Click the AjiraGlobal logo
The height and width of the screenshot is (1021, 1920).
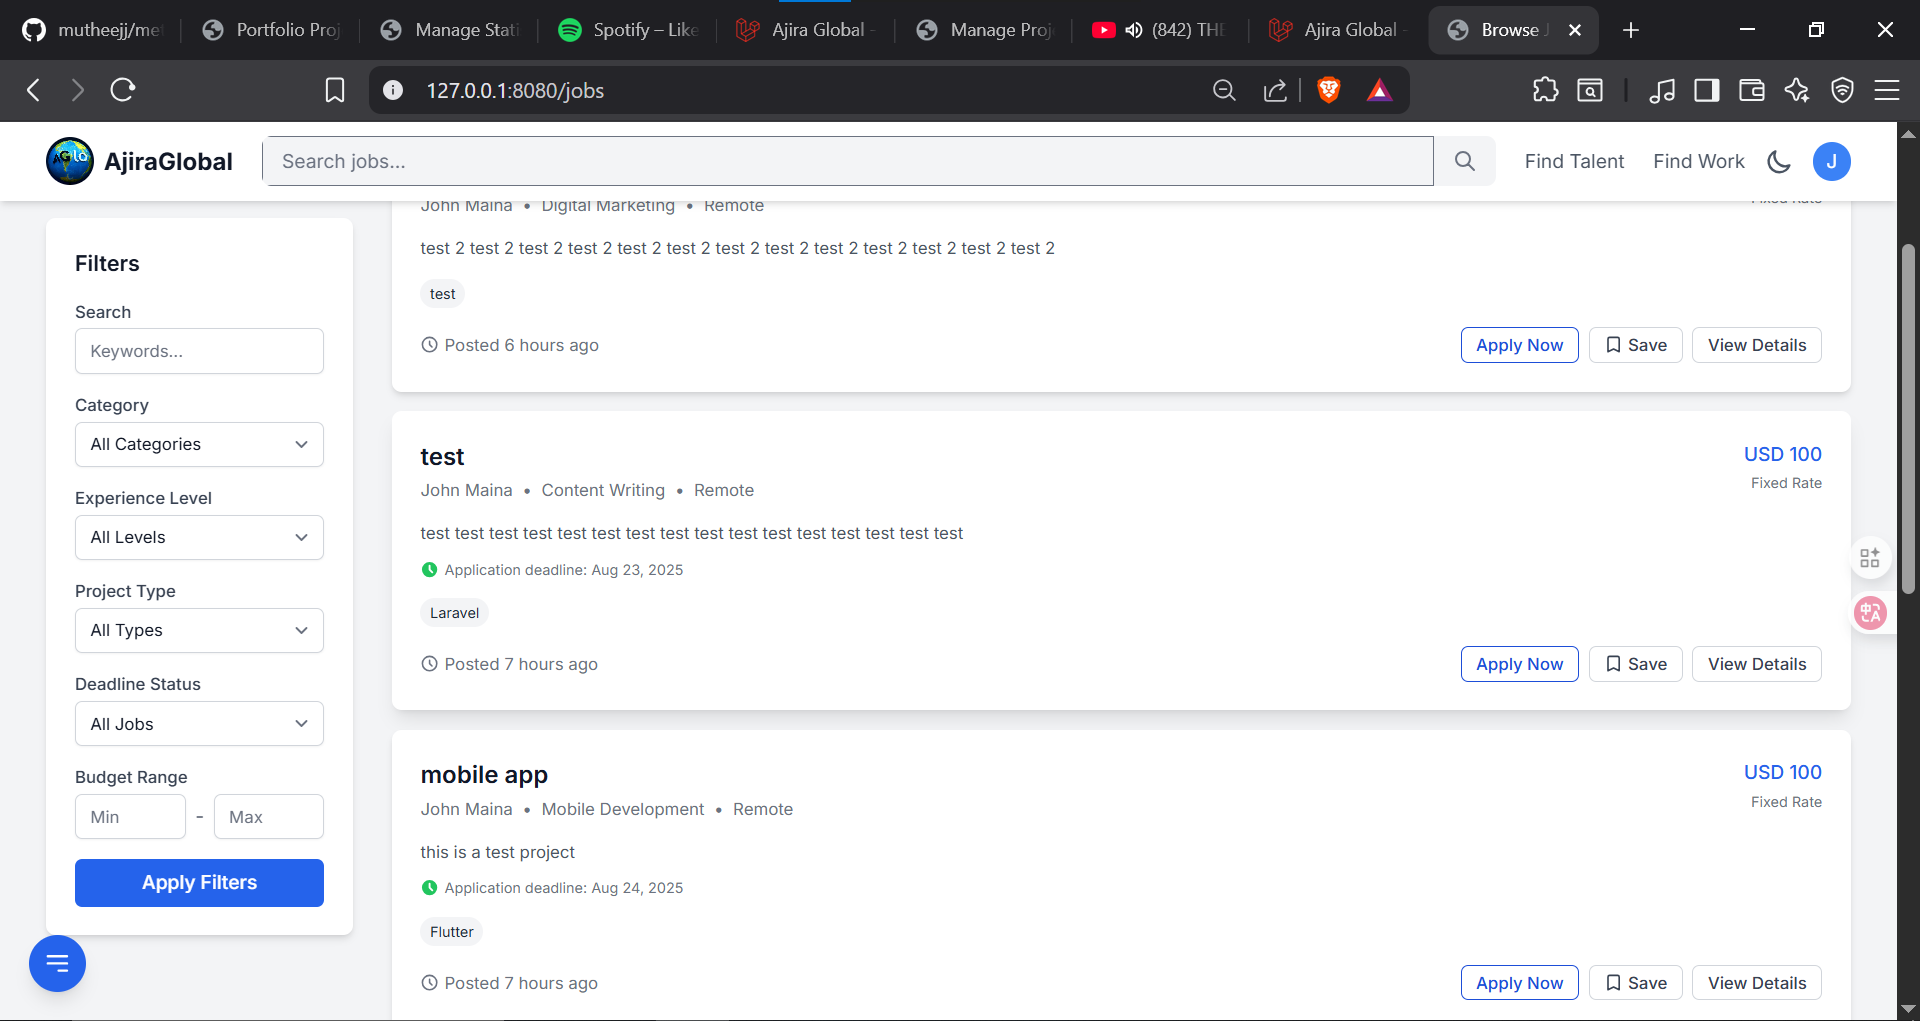click(139, 161)
